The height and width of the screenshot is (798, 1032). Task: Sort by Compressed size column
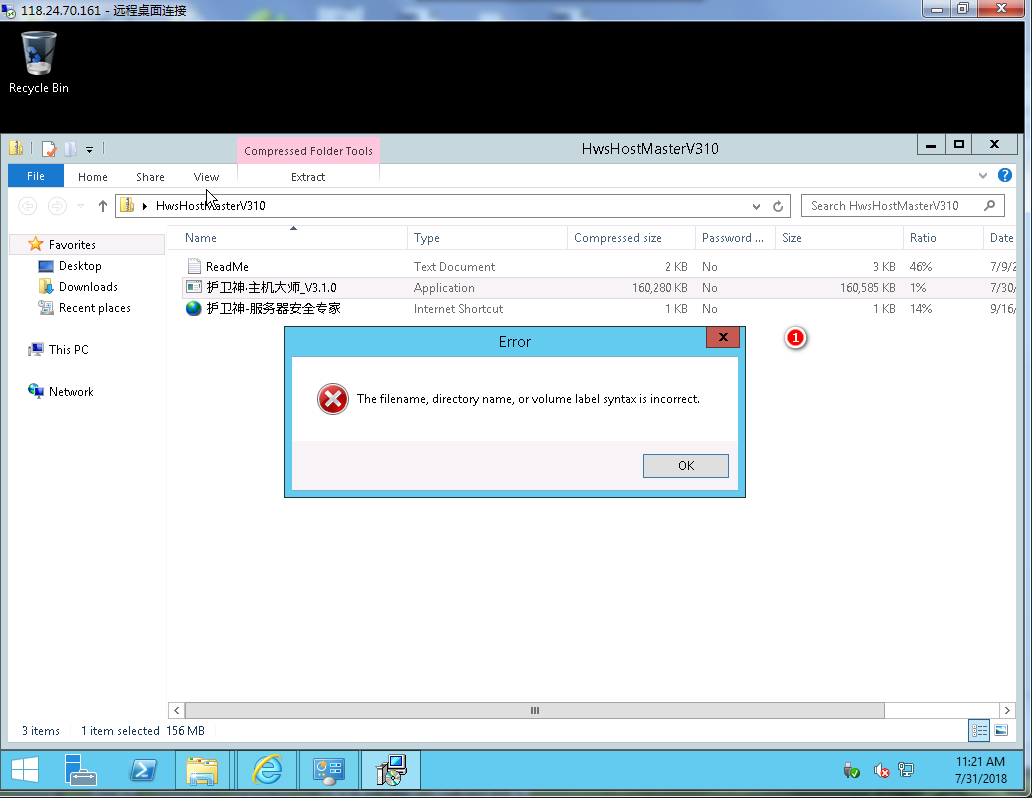pyautogui.click(x=618, y=238)
